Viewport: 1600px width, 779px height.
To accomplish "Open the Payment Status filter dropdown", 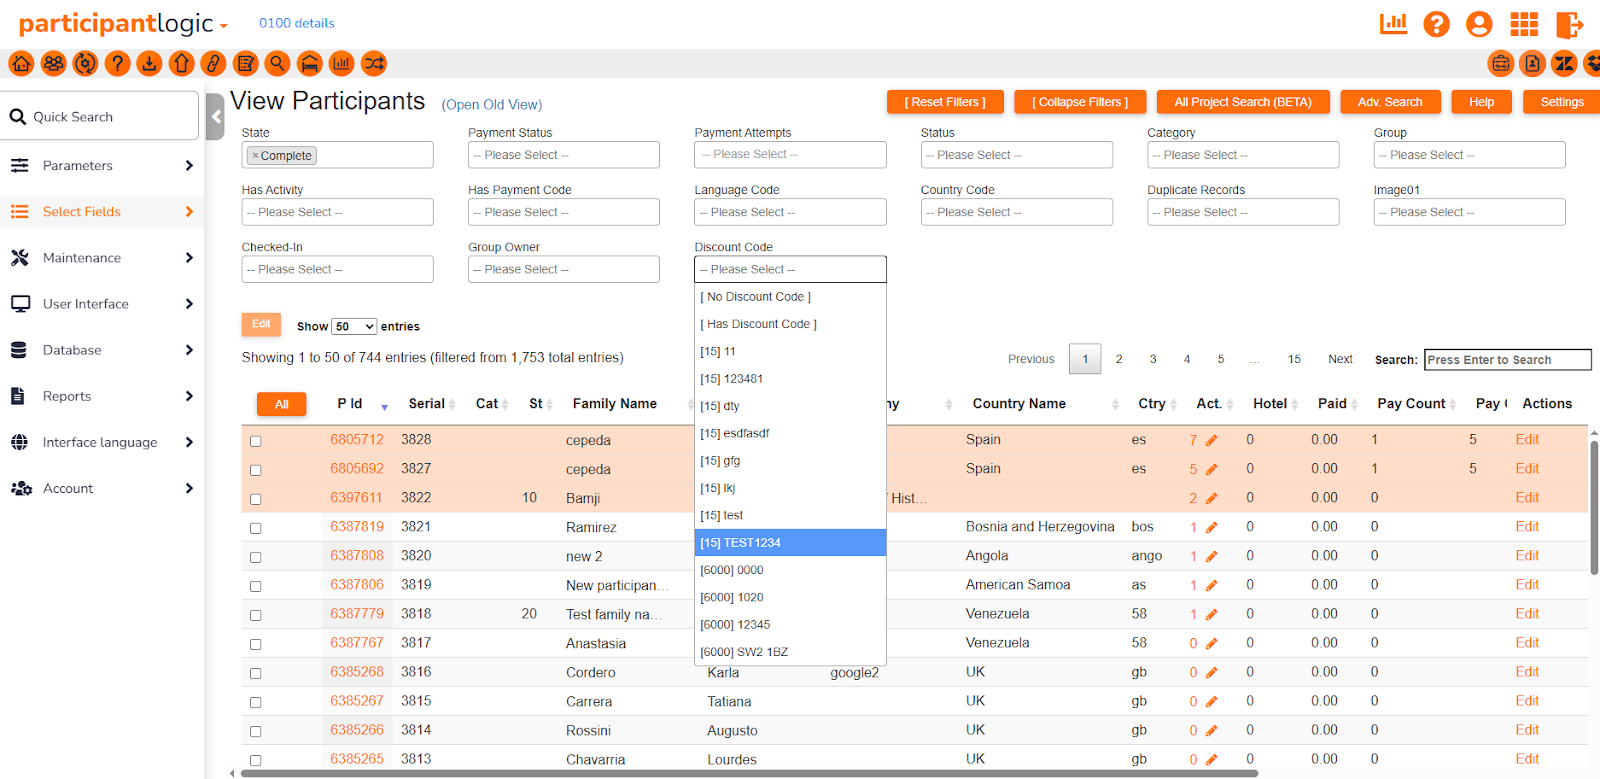I will [563, 155].
